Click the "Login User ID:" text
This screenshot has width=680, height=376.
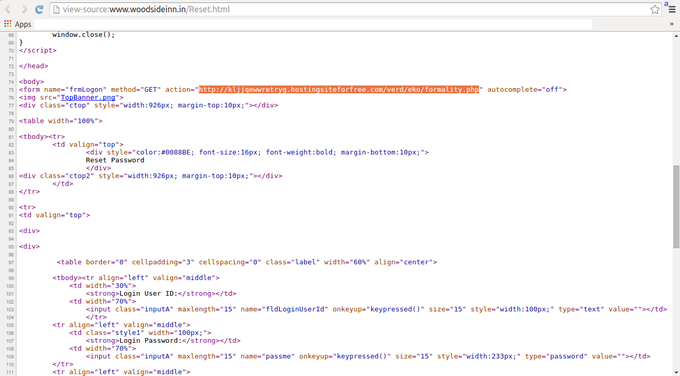(x=149, y=294)
